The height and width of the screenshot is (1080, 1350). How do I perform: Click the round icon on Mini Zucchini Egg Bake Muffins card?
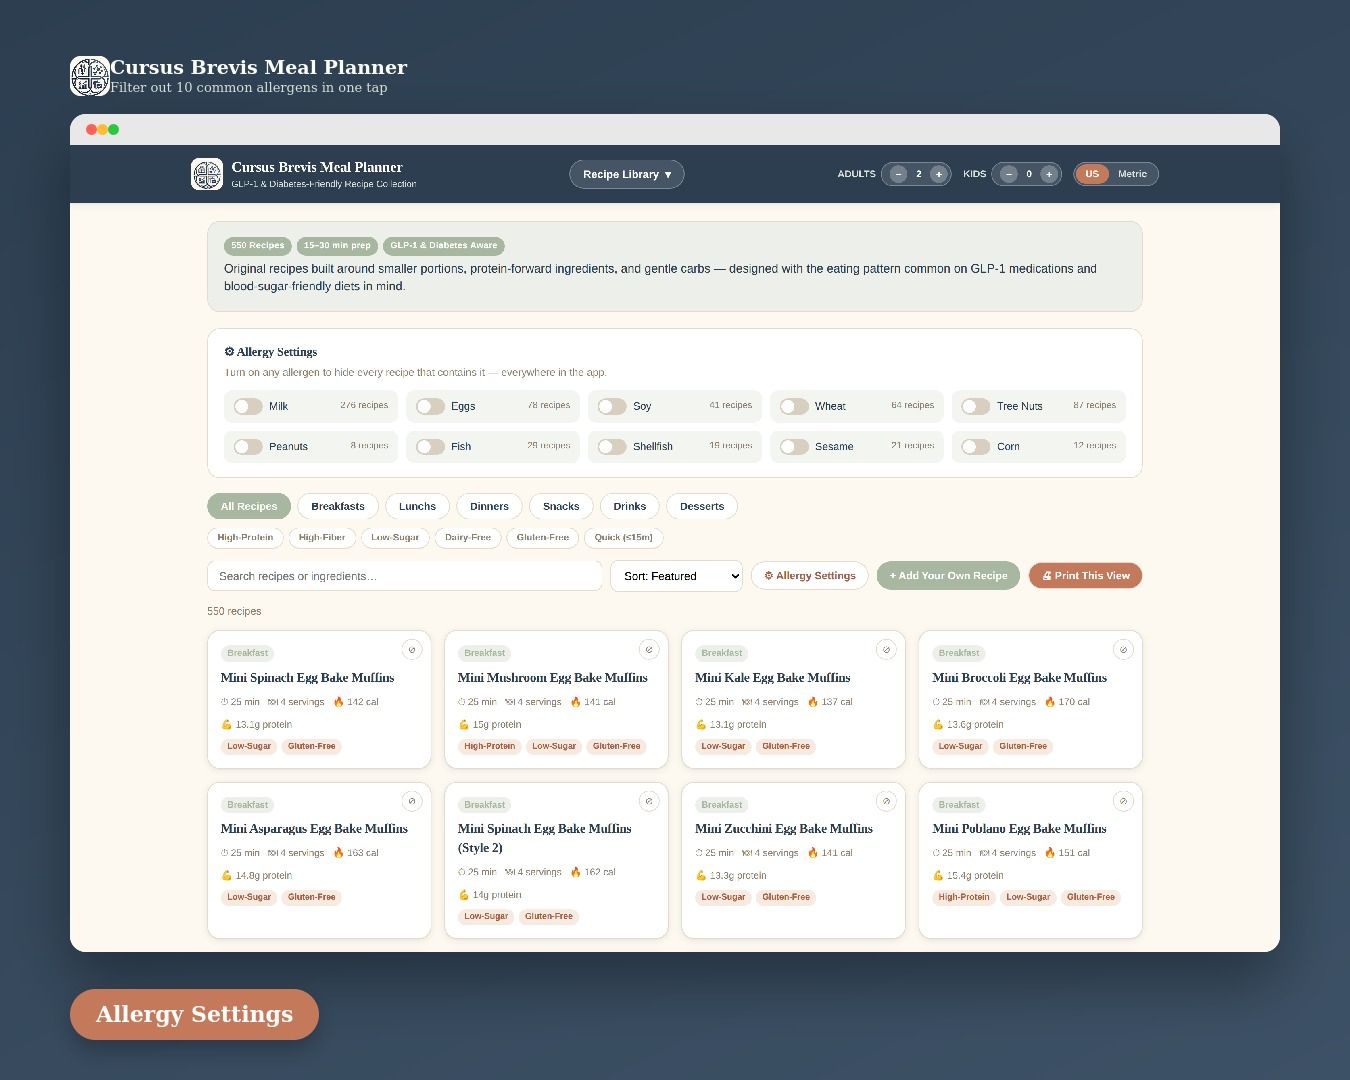[x=885, y=801]
